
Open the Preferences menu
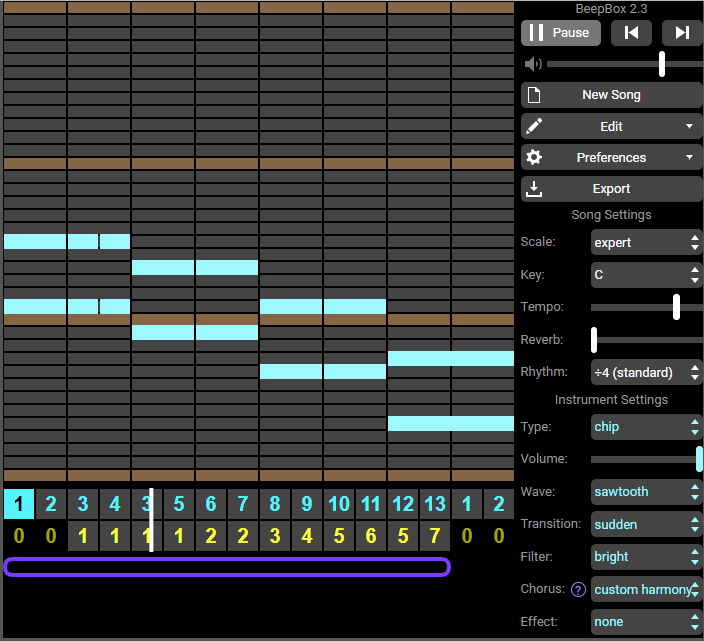tap(612, 157)
